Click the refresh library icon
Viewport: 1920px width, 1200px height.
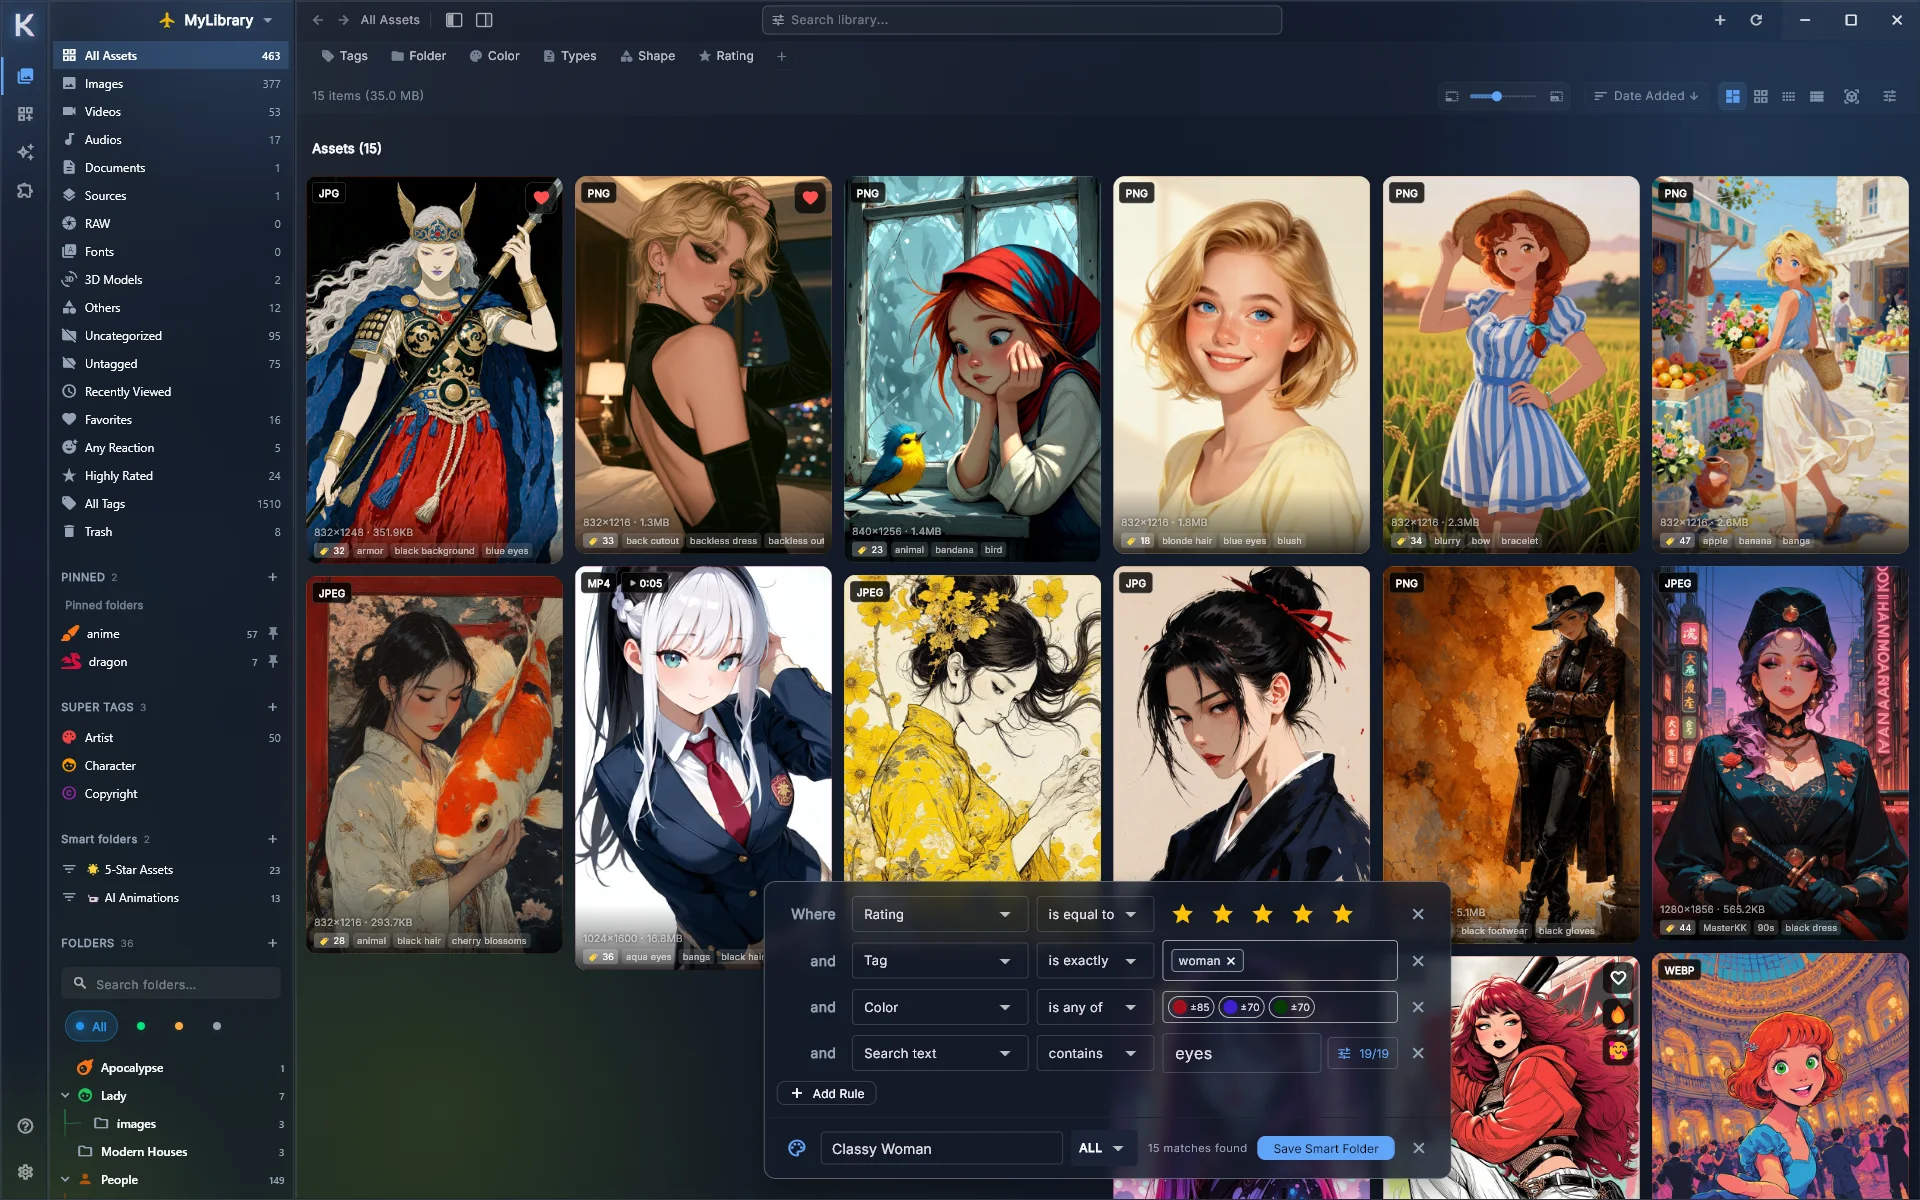point(1756,20)
